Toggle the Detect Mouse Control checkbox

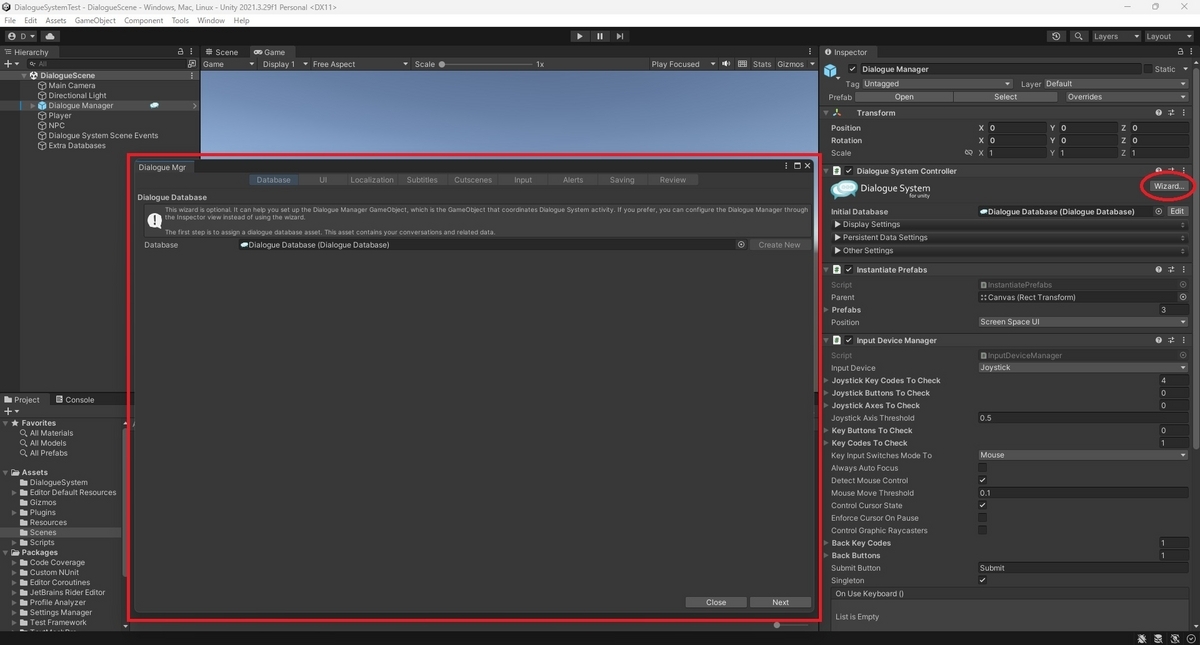click(982, 480)
